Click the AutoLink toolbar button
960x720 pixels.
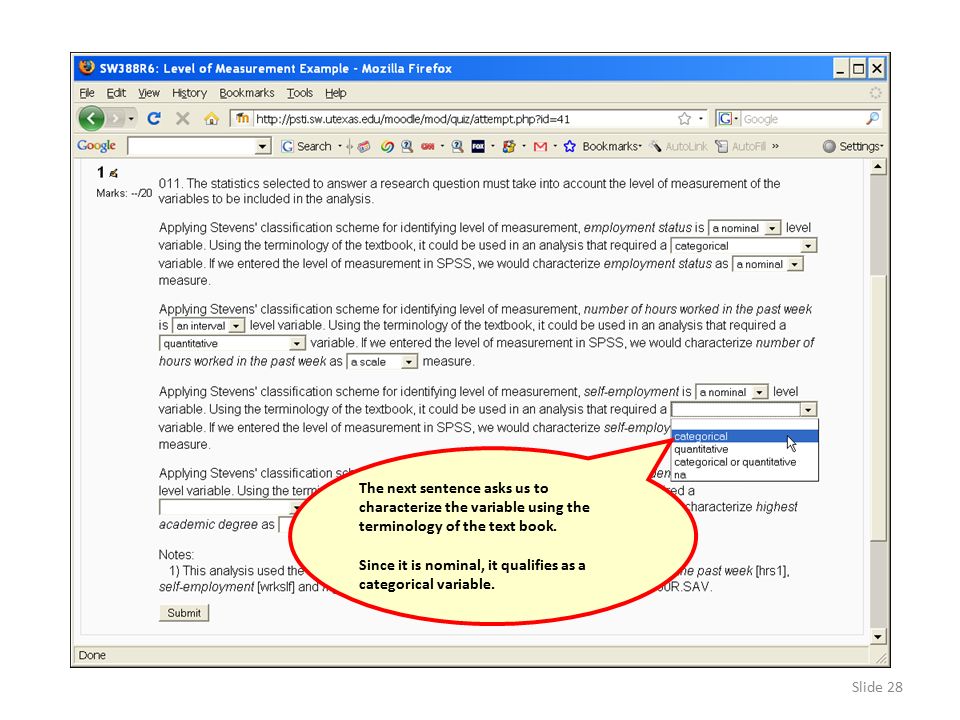(x=678, y=146)
